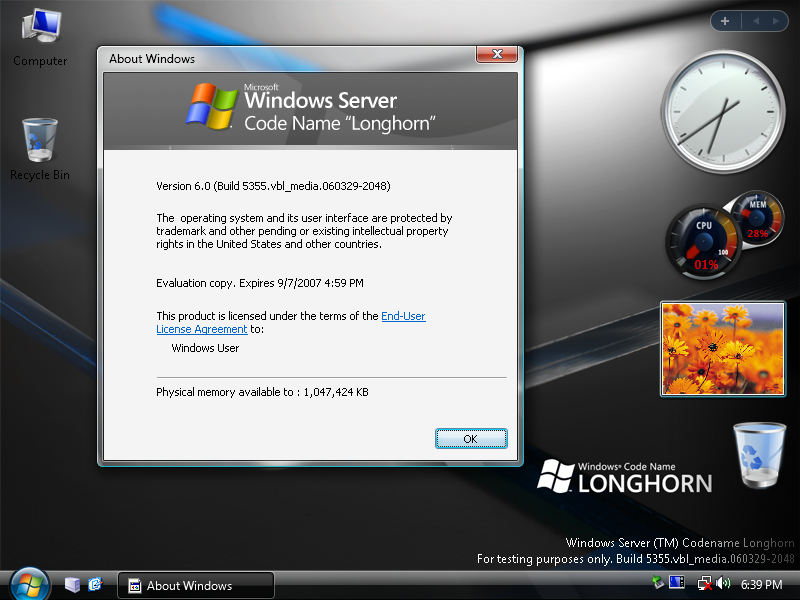
Task: Open the volume speaker tray icon
Action: click(x=721, y=583)
